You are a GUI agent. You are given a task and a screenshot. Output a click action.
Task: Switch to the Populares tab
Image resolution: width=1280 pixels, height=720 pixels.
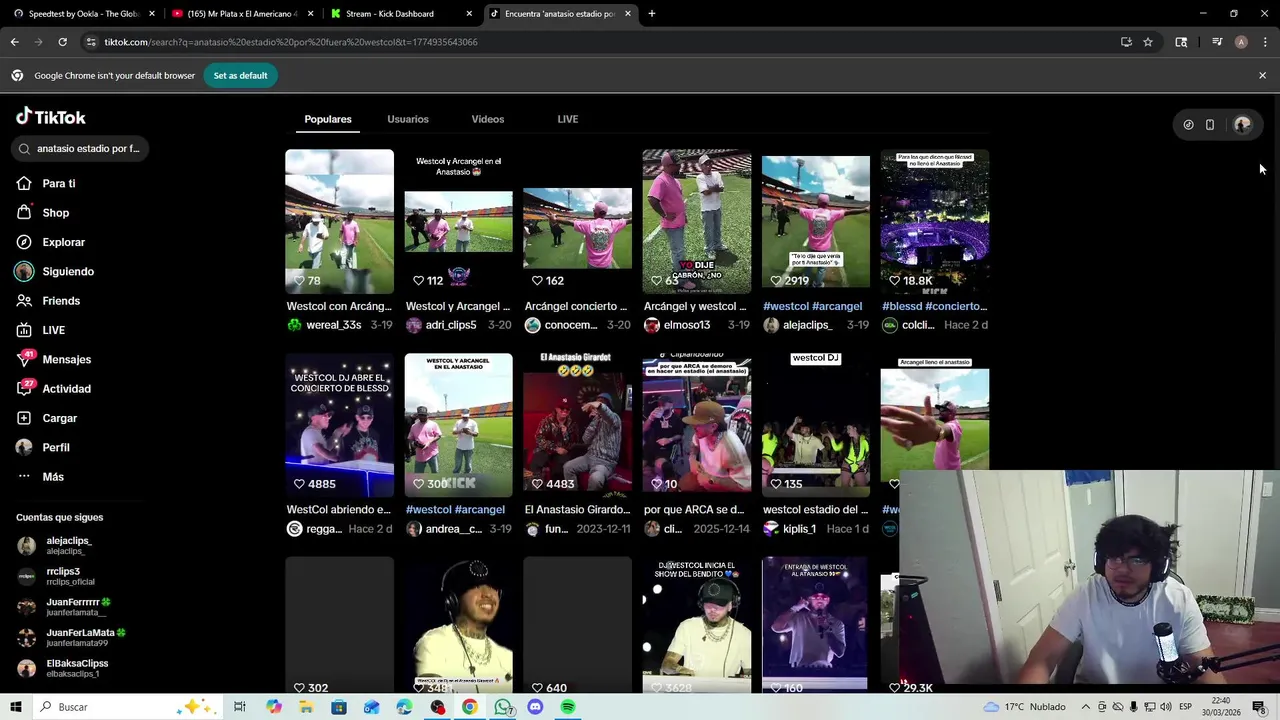pos(328,119)
